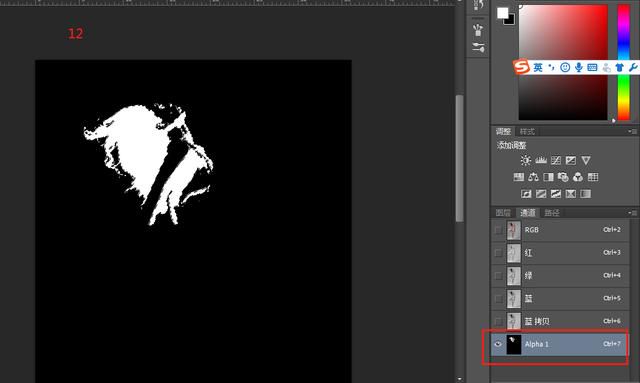Toggle visibility of 蓝 拷贝 channel

pos(498,321)
